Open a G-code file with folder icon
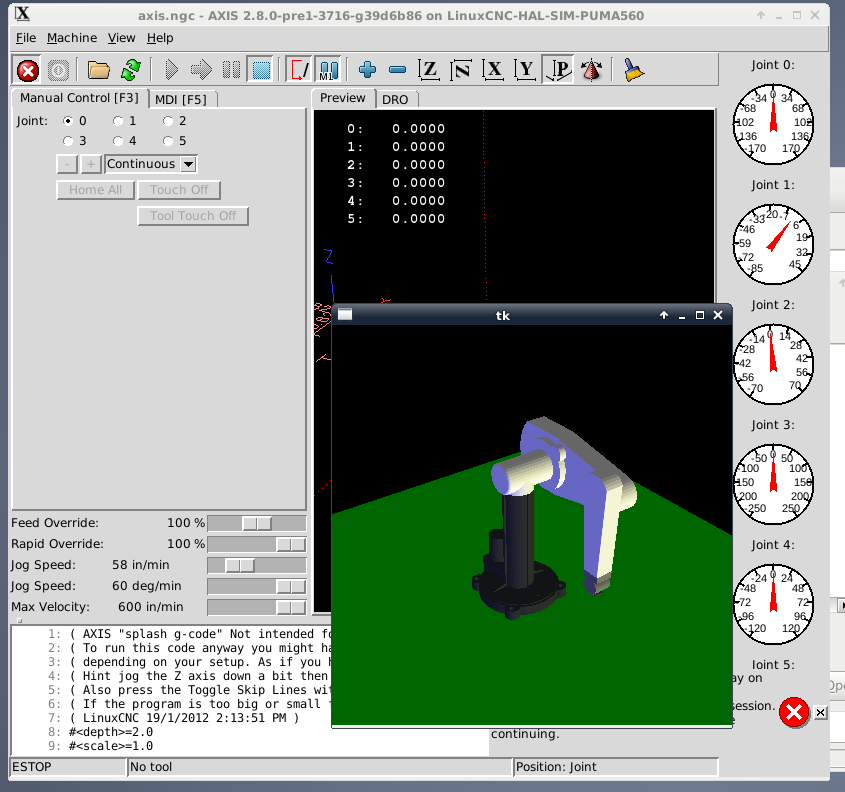The width and height of the screenshot is (845, 792). pos(98,70)
